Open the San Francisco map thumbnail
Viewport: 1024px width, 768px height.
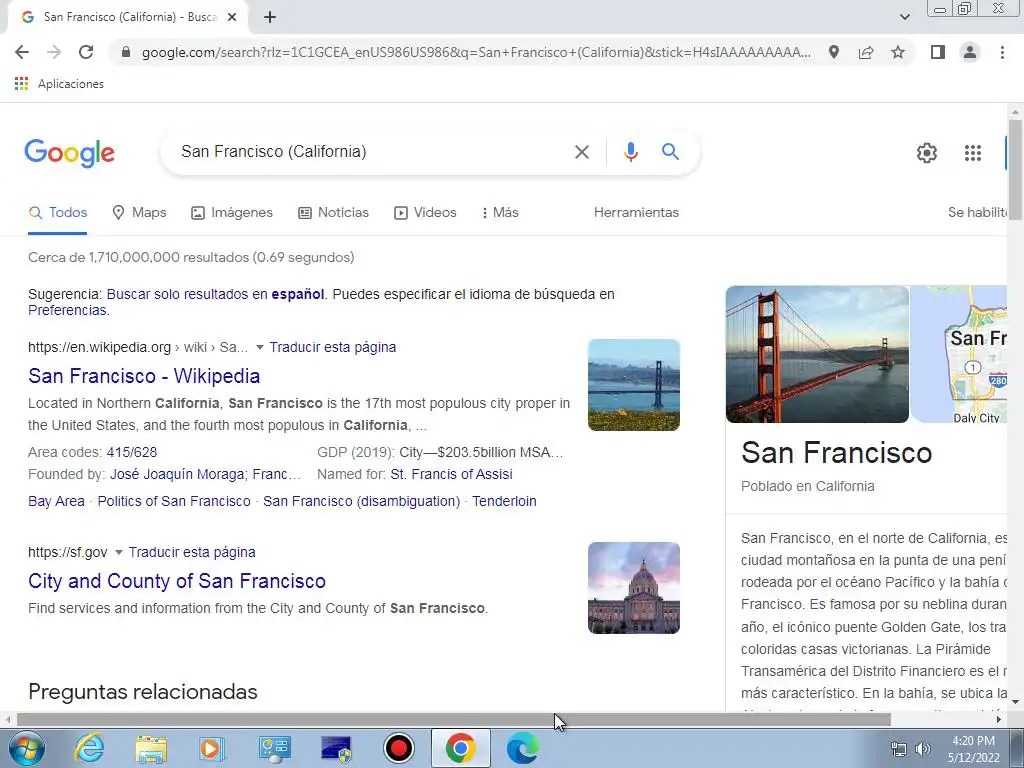tap(959, 355)
